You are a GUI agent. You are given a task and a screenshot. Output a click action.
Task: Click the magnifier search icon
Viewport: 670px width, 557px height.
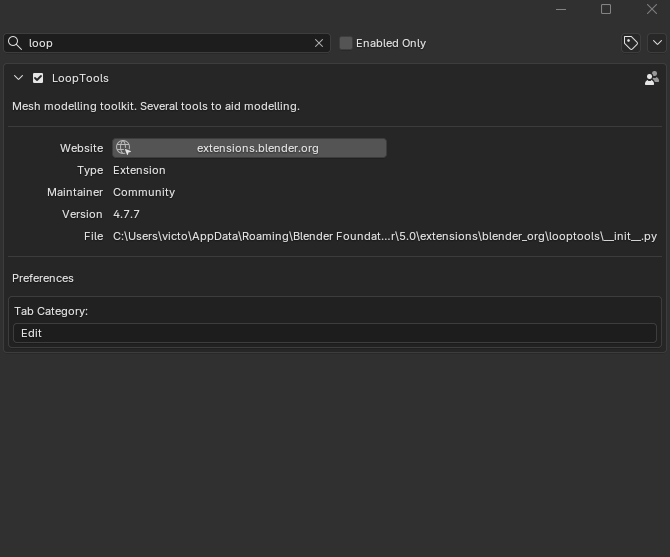coord(15,43)
